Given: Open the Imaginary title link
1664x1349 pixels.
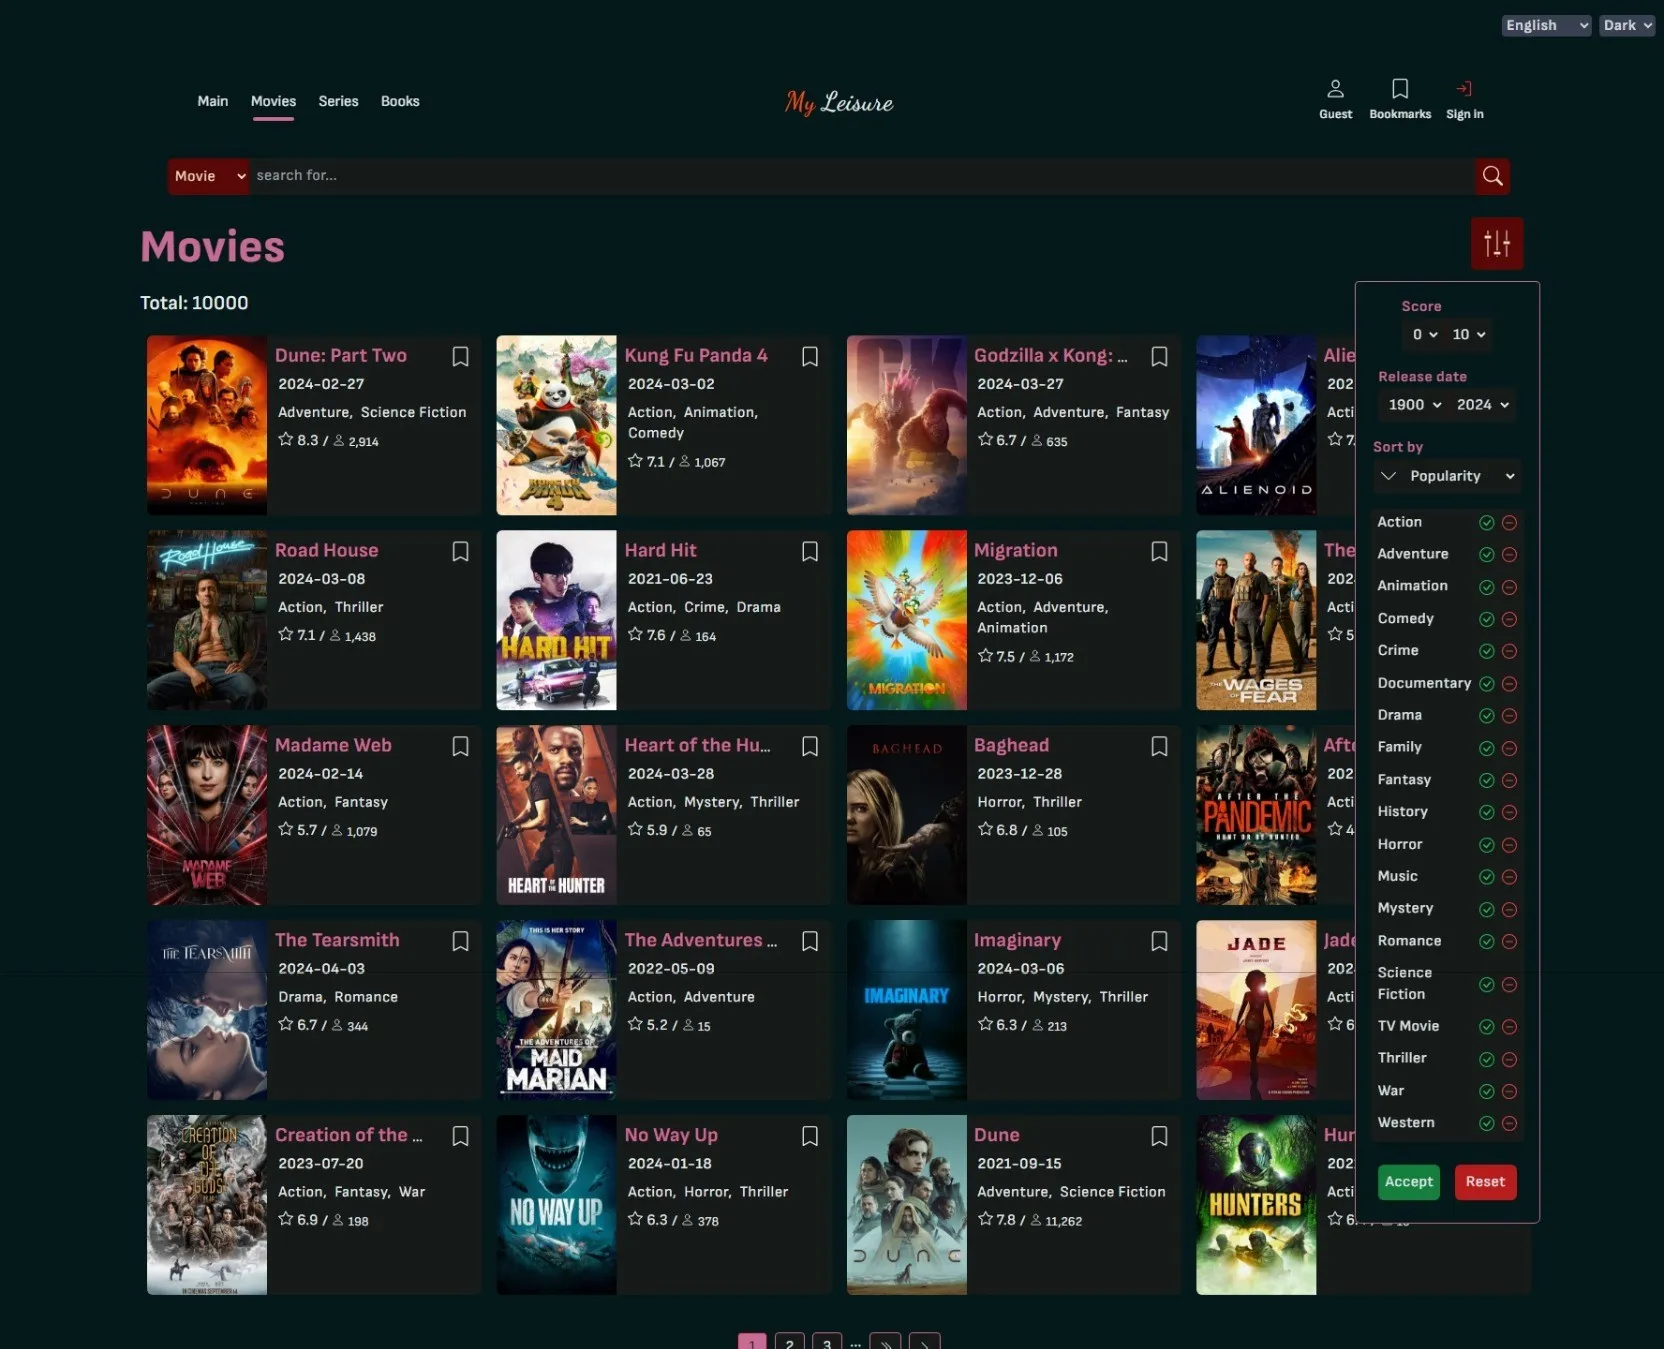Looking at the screenshot, I should [x=1017, y=940].
